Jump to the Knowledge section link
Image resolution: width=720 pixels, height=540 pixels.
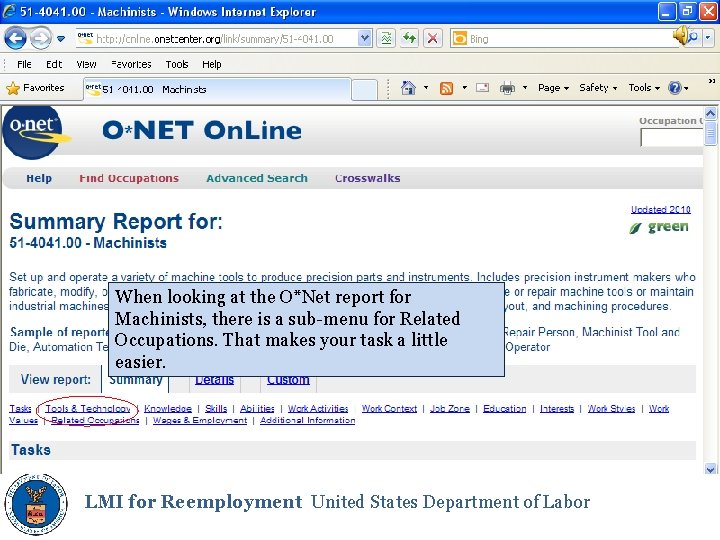pyautogui.click(x=168, y=408)
